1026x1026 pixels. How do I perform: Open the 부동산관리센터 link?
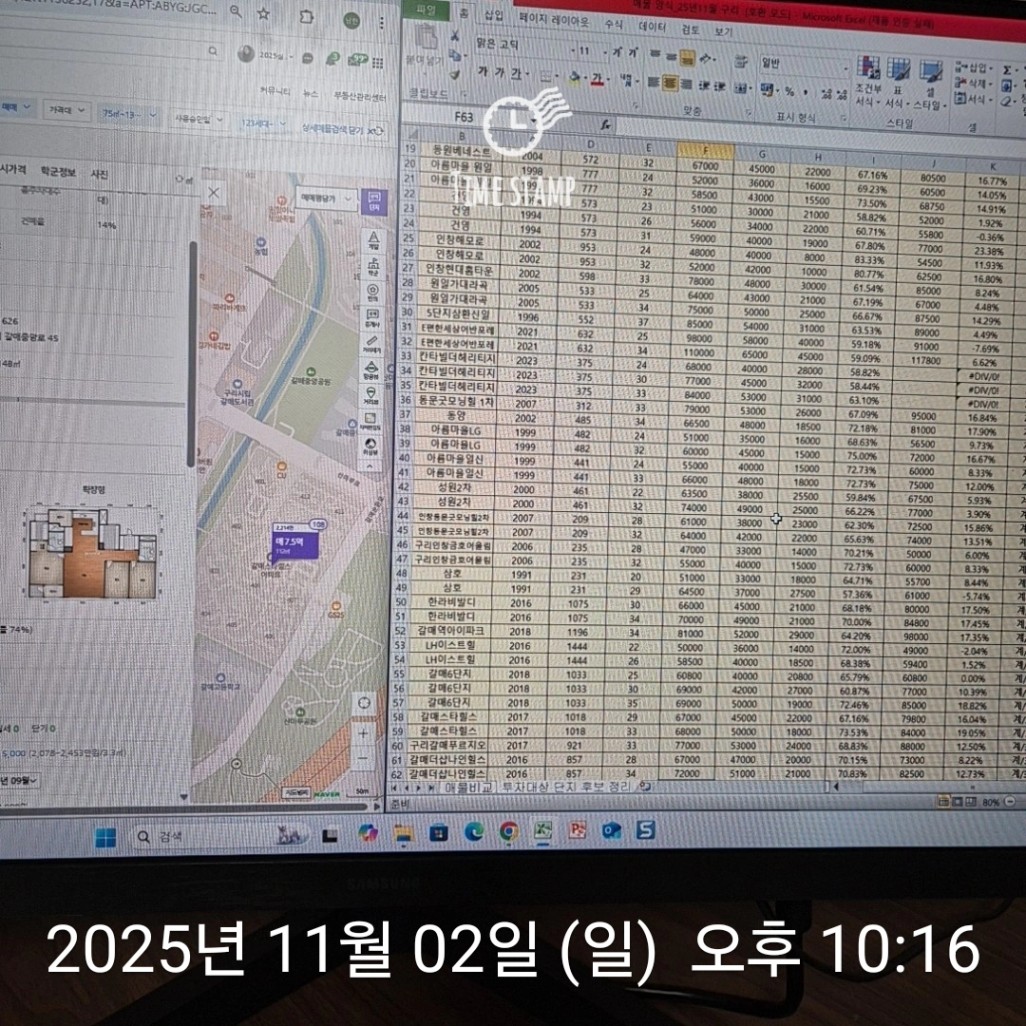point(359,97)
